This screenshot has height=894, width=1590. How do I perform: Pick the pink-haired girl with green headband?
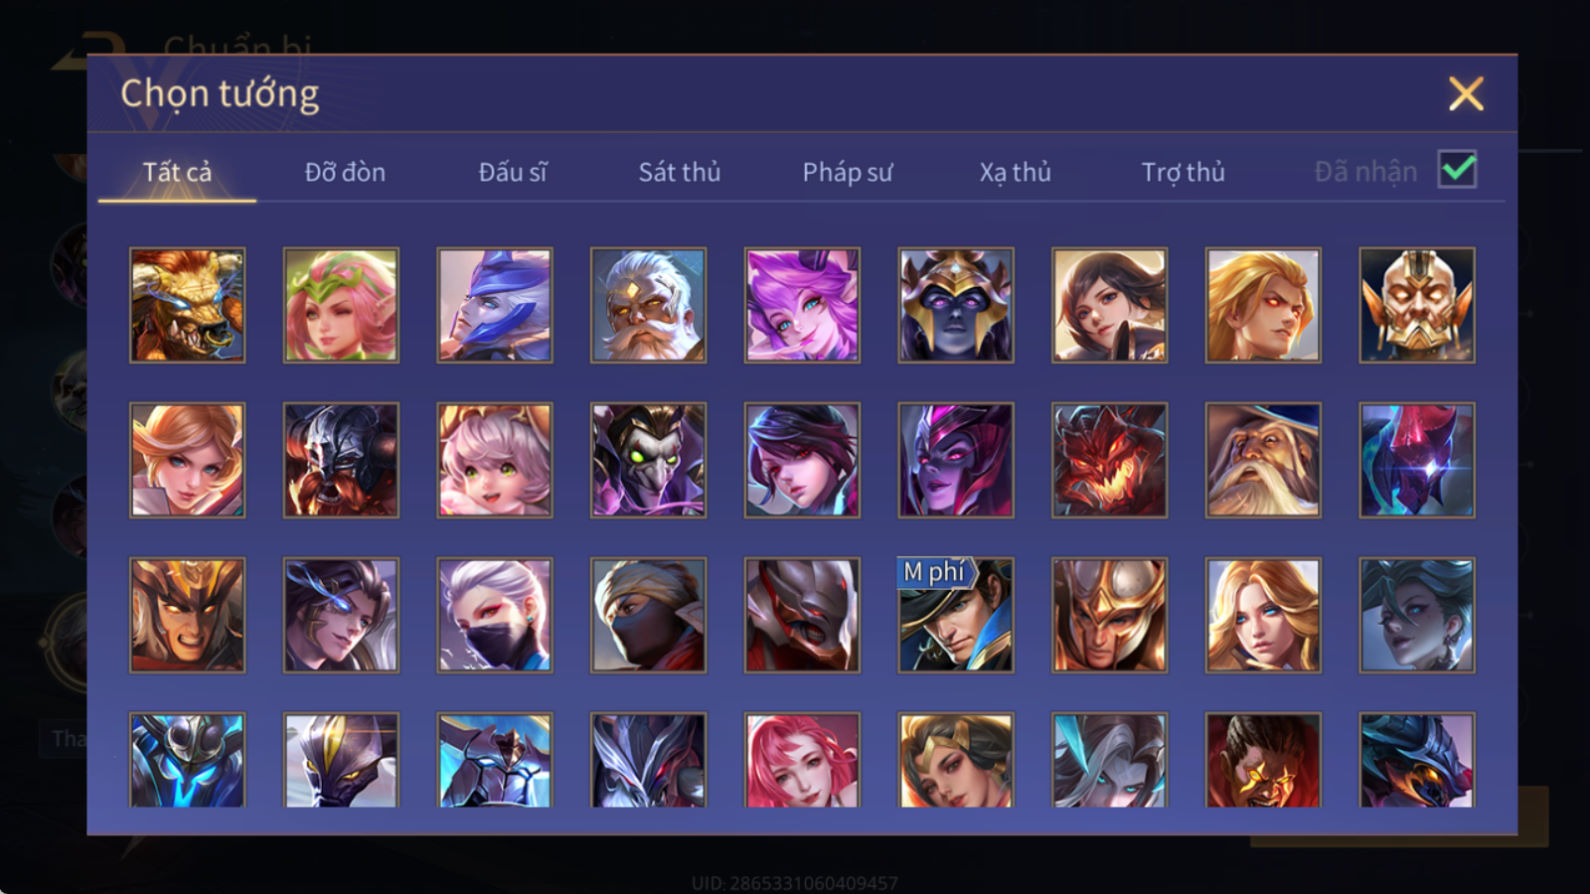(x=341, y=305)
